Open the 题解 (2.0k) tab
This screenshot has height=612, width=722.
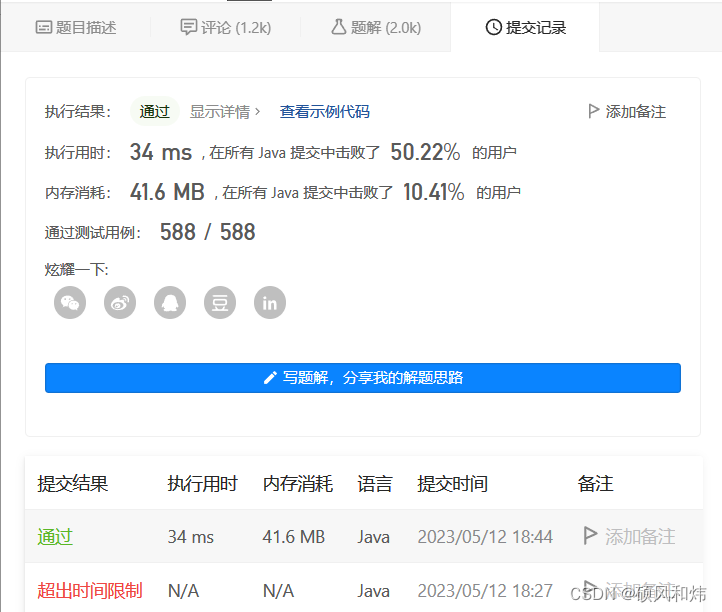[x=376, y=28]
